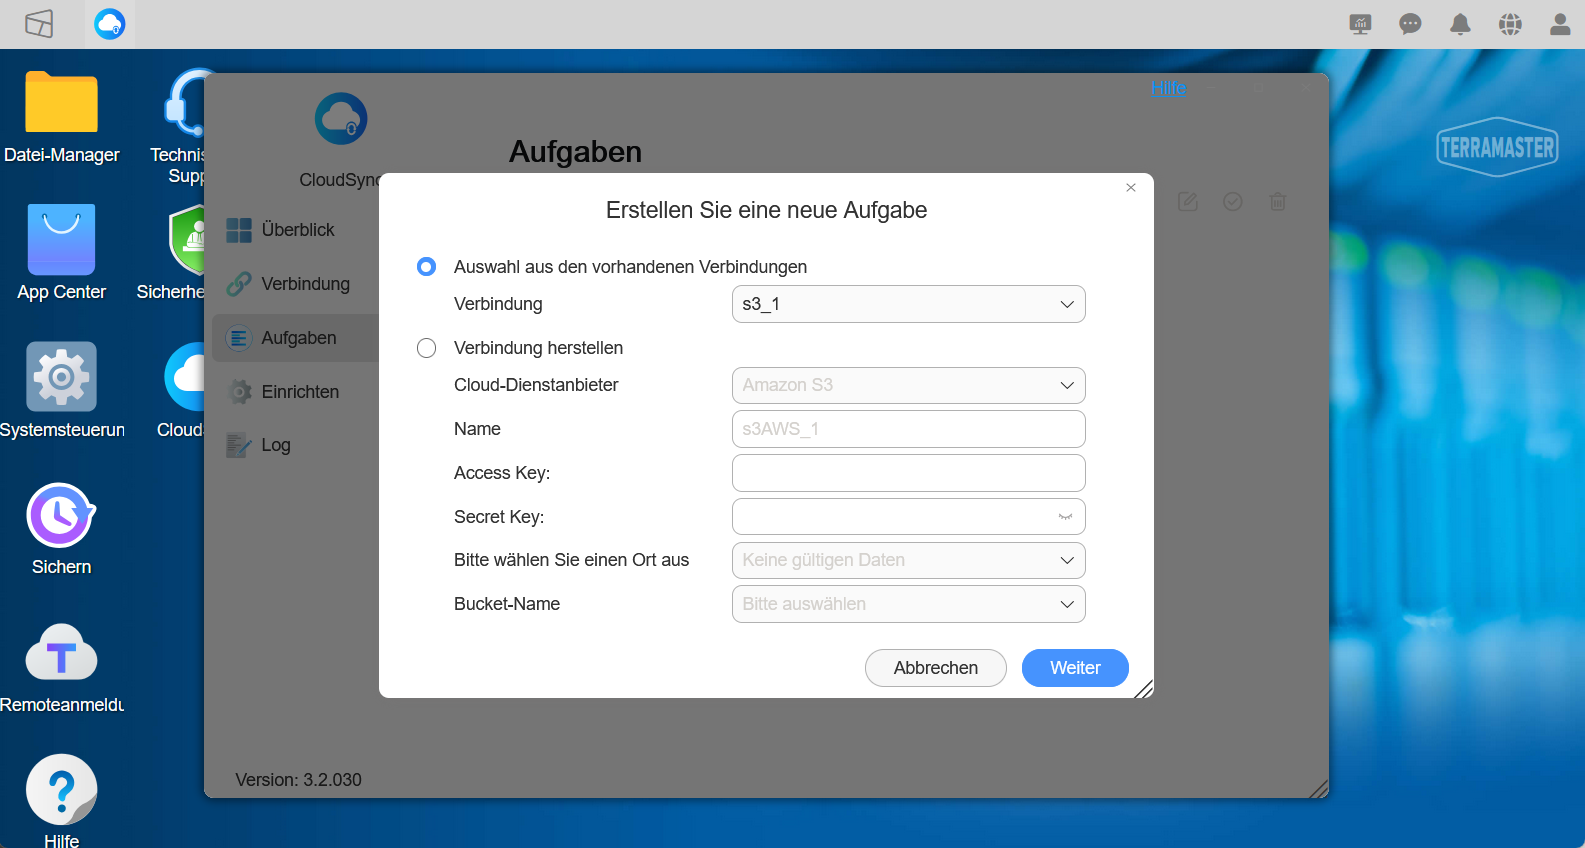1585x848 pixels.
Task: Open the user account icon
Action: [x=1560, y=24]
